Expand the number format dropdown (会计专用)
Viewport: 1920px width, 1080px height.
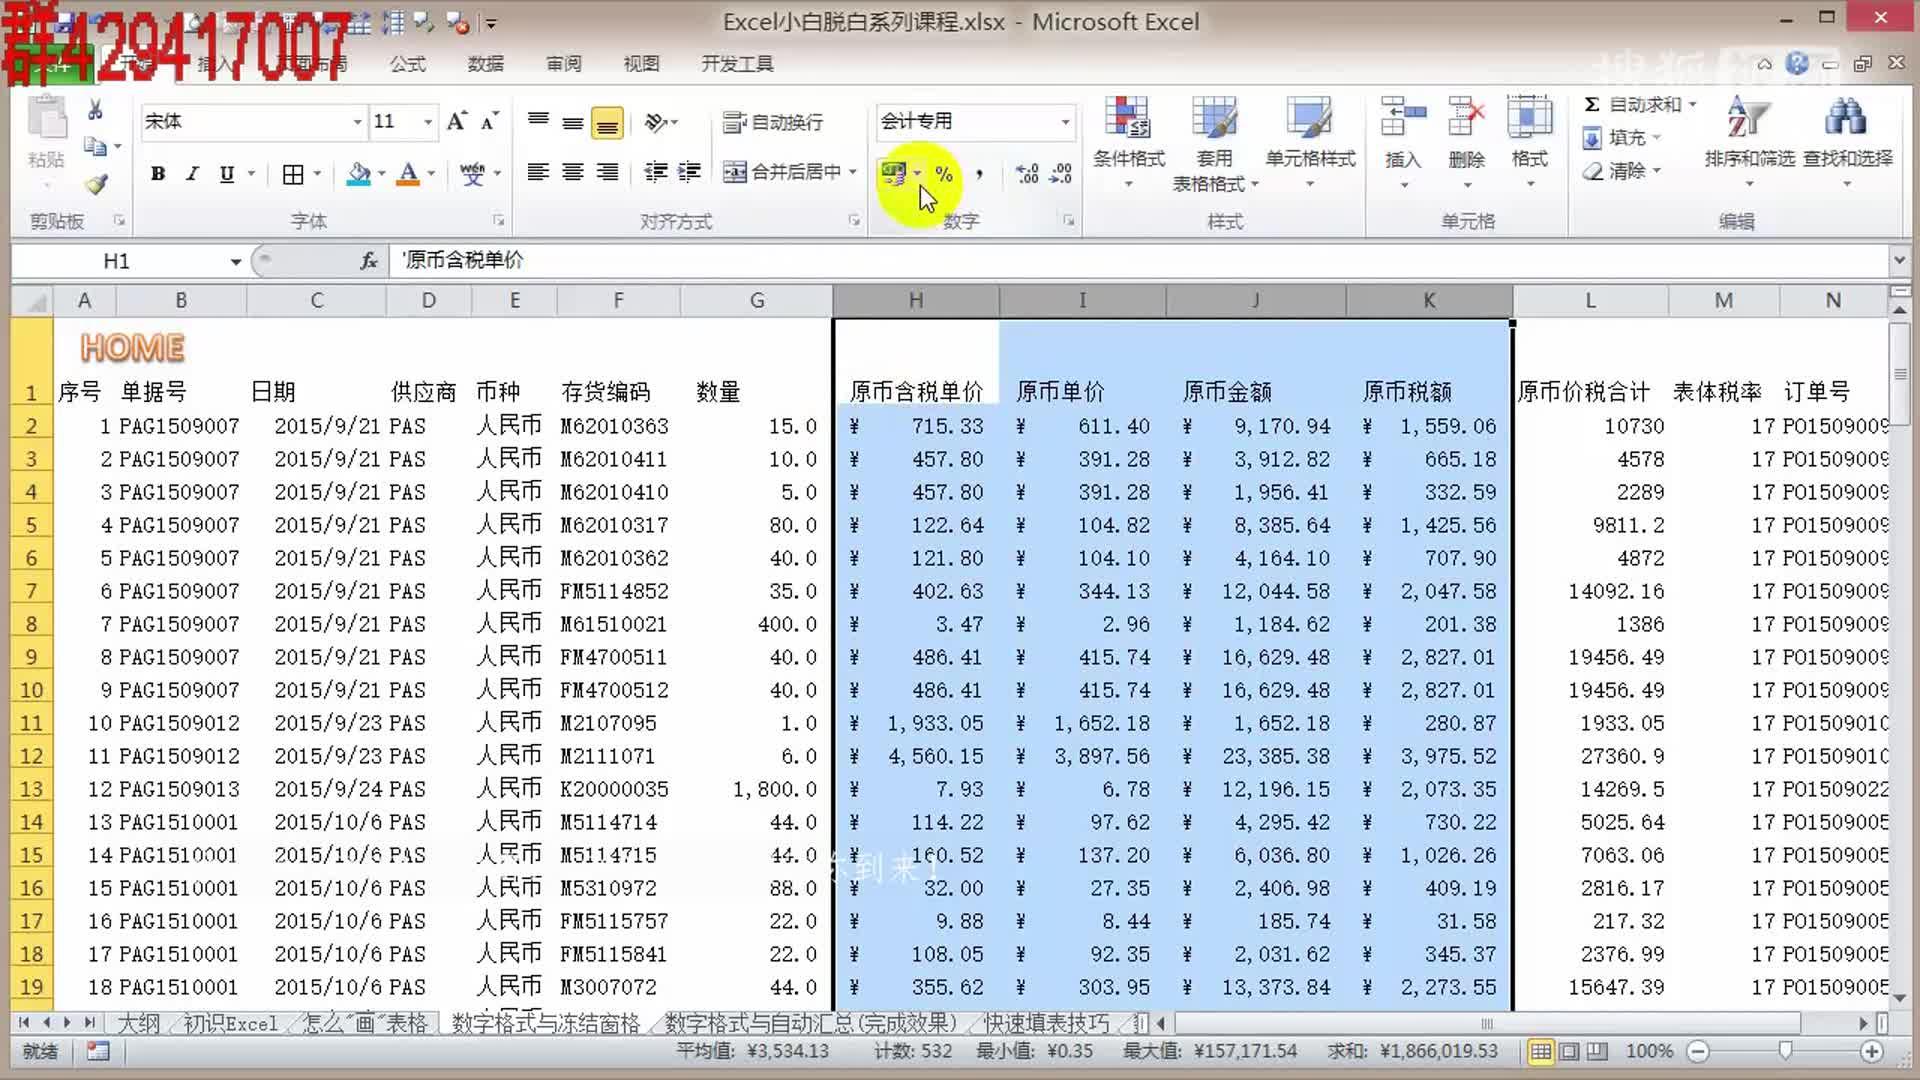pos(1065,122)
